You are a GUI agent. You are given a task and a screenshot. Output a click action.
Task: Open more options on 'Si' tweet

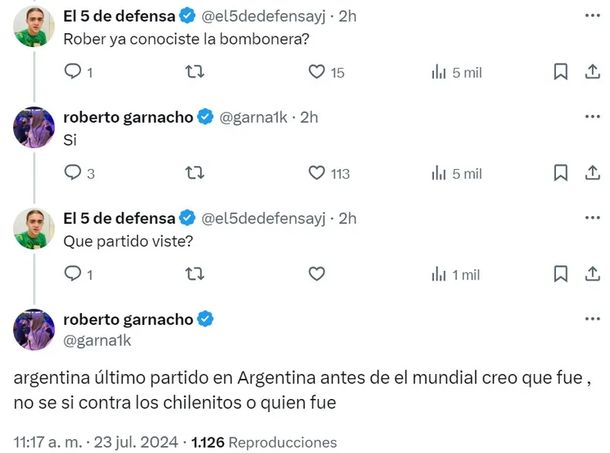[589, 117]
